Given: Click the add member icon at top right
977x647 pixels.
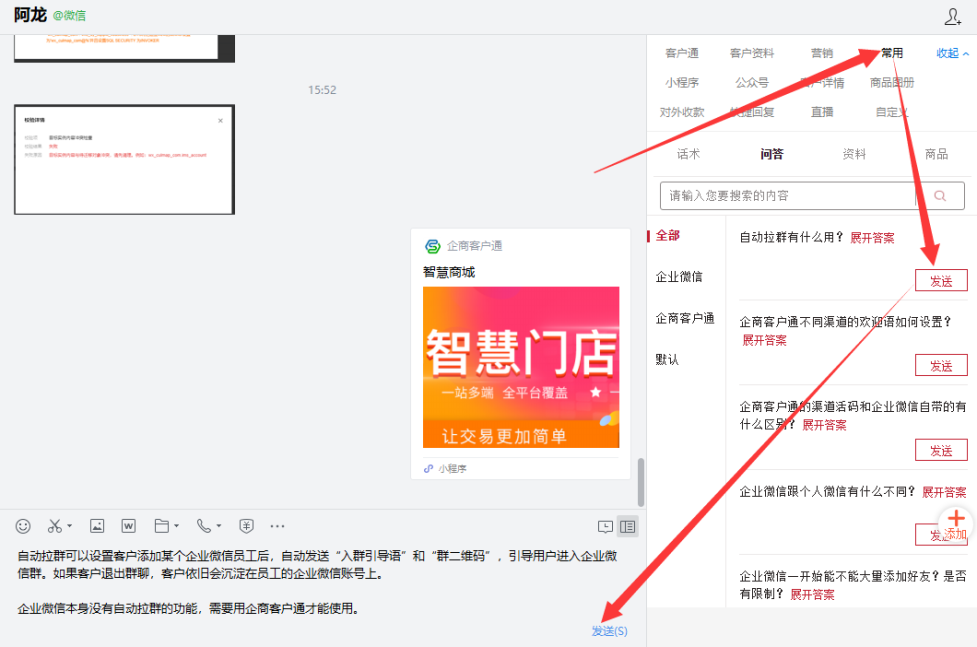Looking at the screenshot, I should [x=953, y=17].
